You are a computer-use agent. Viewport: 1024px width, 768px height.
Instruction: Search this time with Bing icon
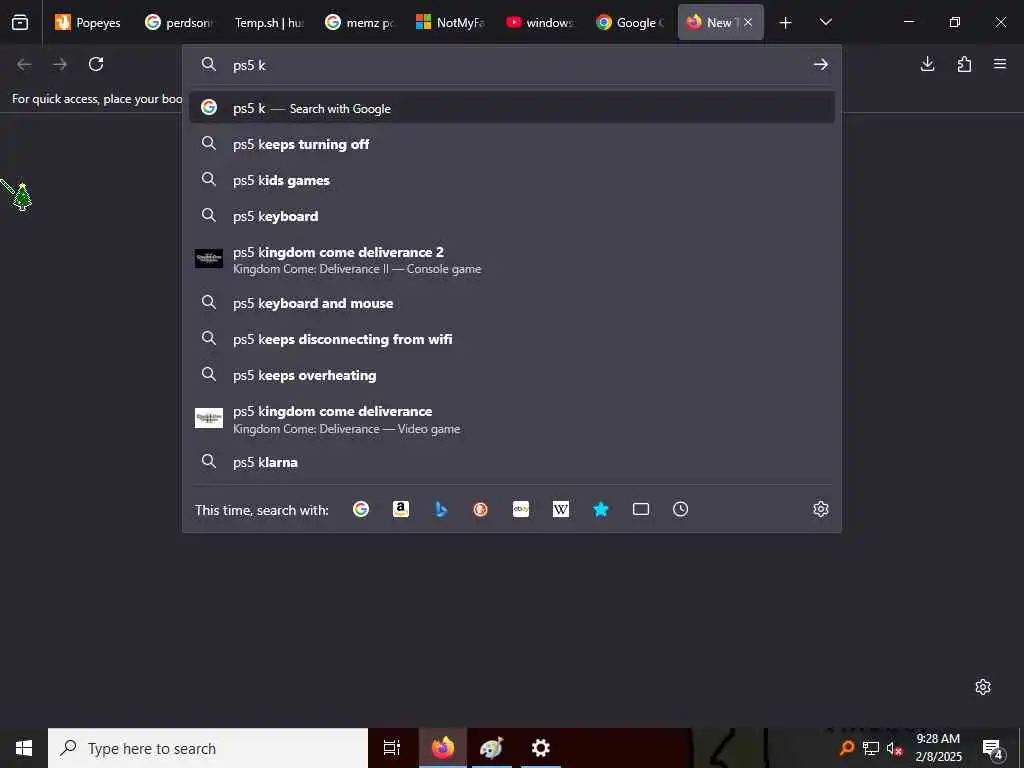coord(441,509)
